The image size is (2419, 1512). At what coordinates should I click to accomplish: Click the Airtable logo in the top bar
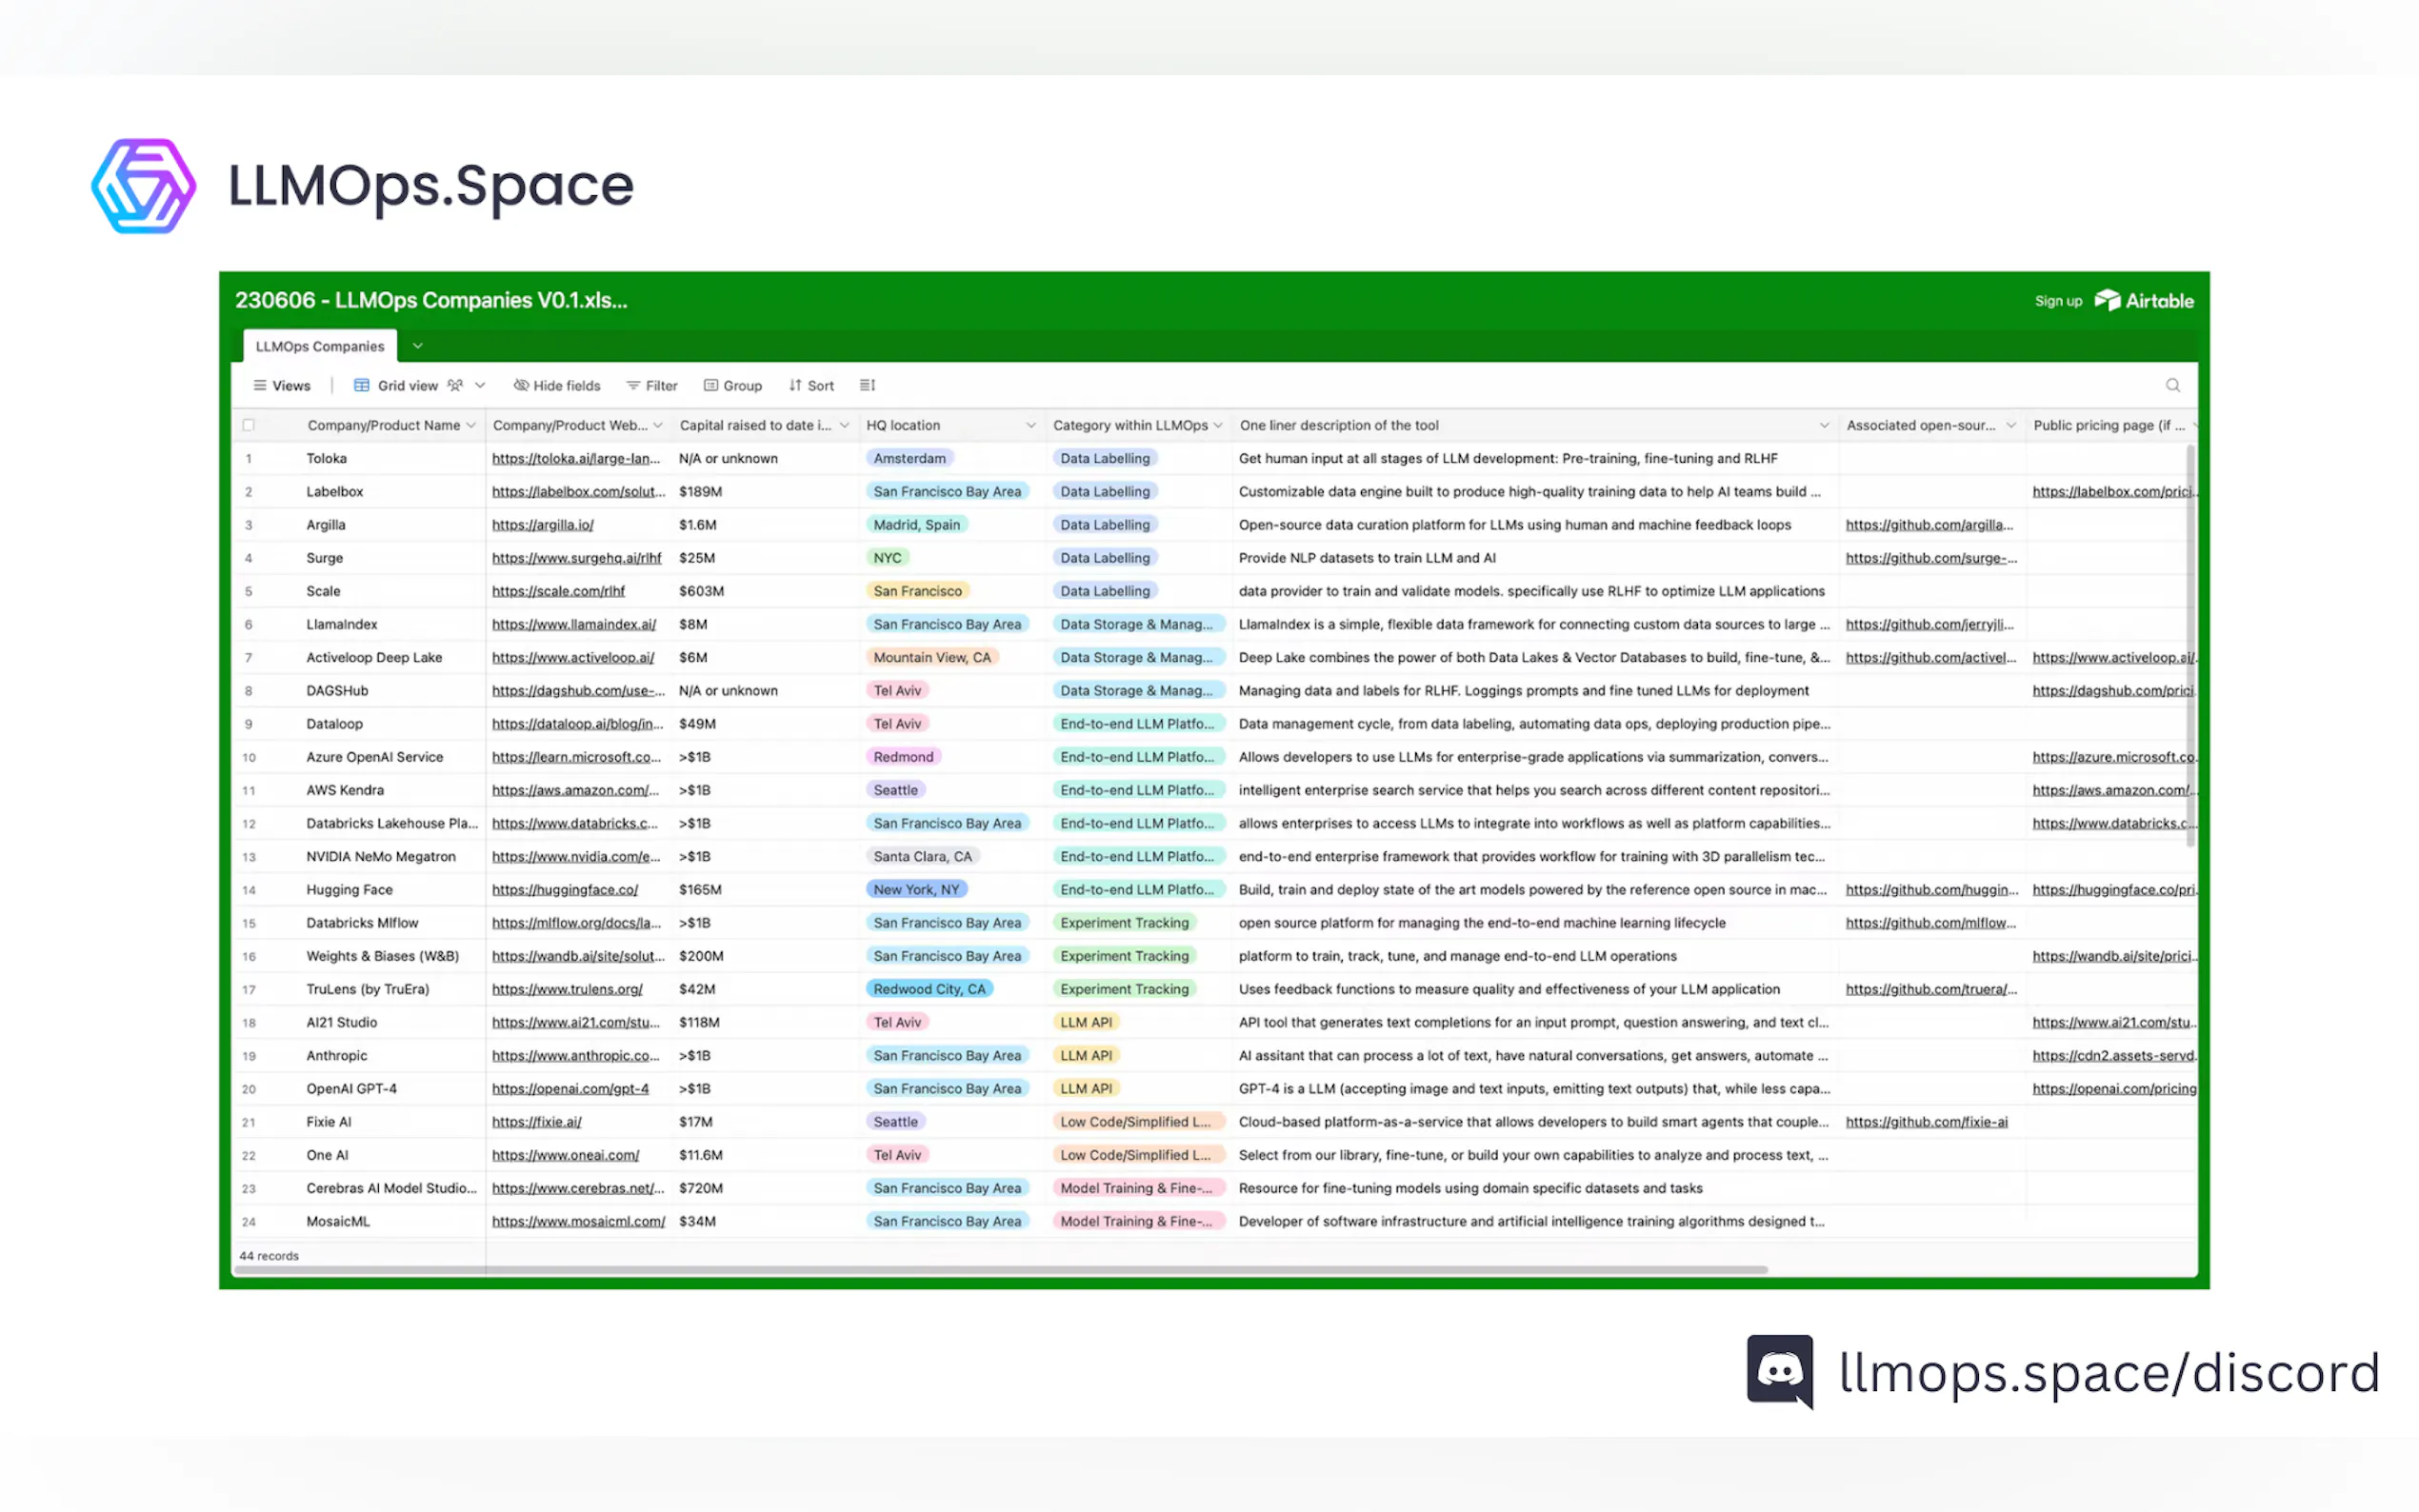2108,300
